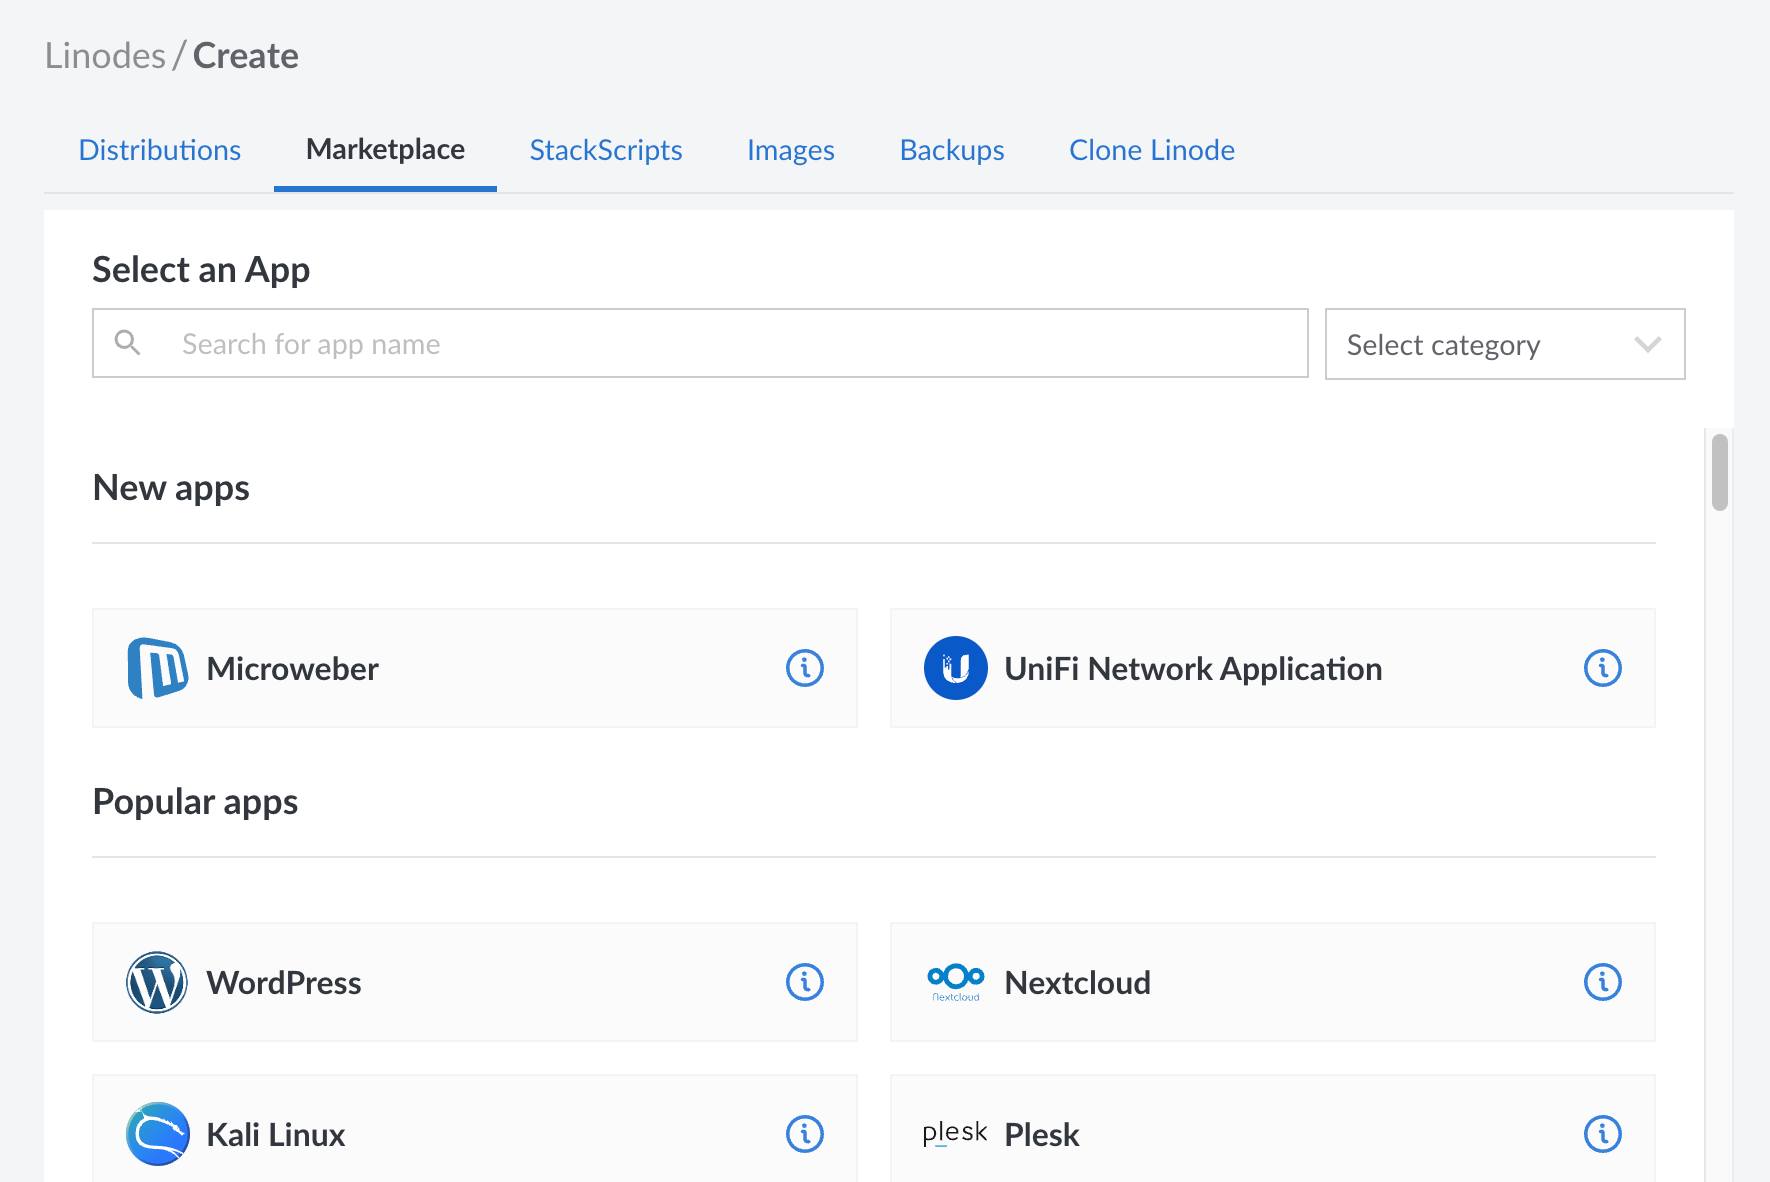Open info details for WordPress
The image size is (1770, 1182).
(x=805, y=982)
